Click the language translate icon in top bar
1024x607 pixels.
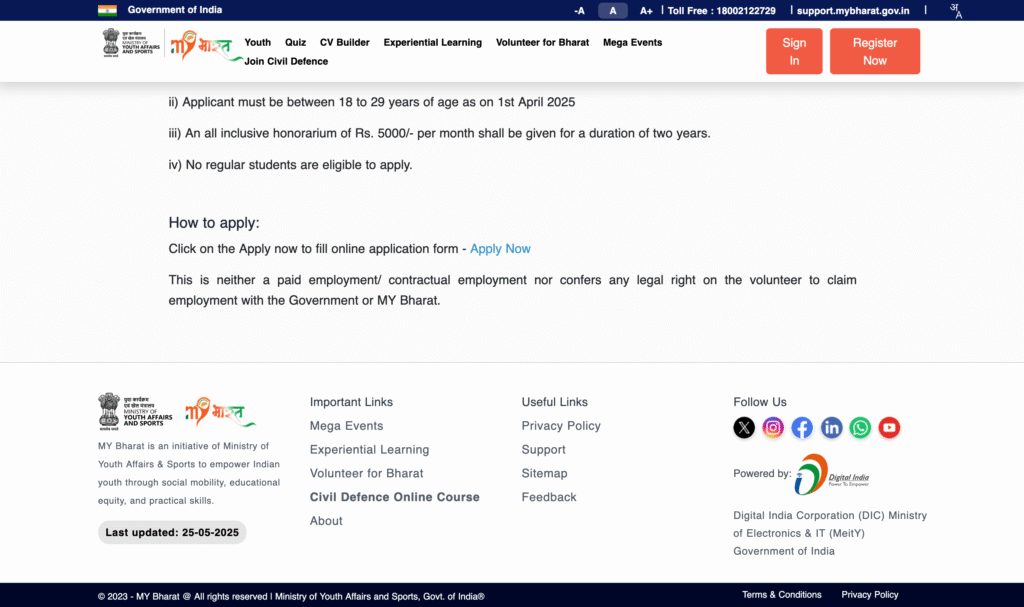click(x=955, y=10)
